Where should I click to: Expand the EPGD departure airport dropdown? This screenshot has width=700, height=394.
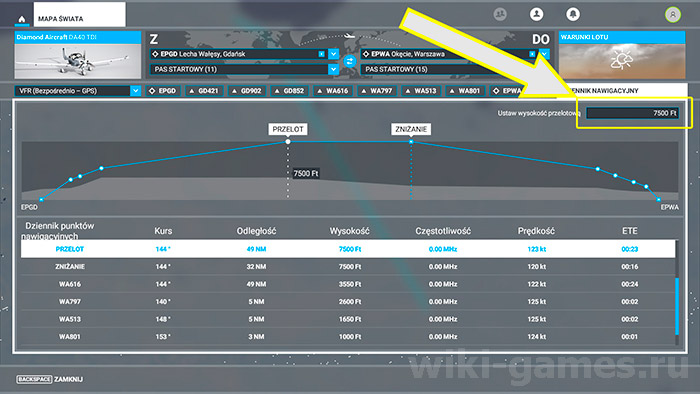tap(333, 54)
